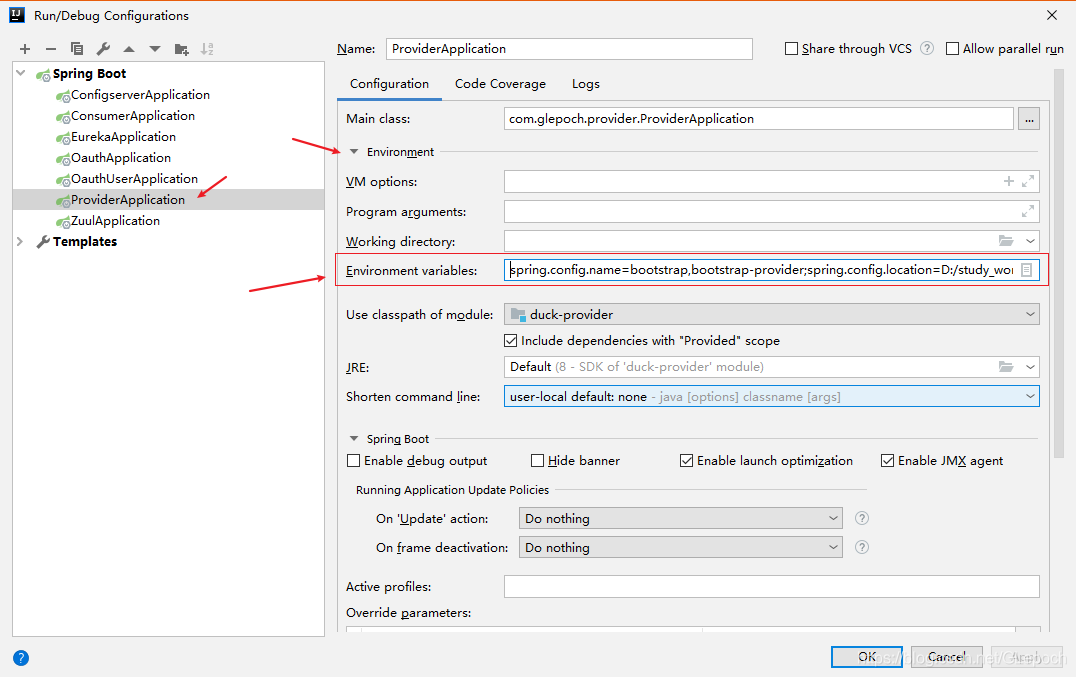Remove the selected configuration with the minus icon
The height and width of the screenshot is (677, 1076).
(51, 49)
